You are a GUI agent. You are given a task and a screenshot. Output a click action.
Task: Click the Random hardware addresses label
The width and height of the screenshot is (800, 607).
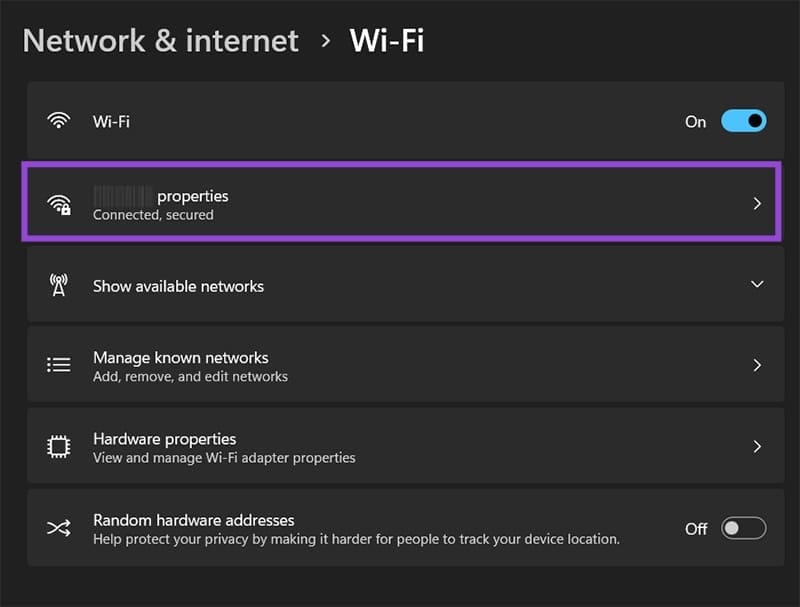(194, 520)
